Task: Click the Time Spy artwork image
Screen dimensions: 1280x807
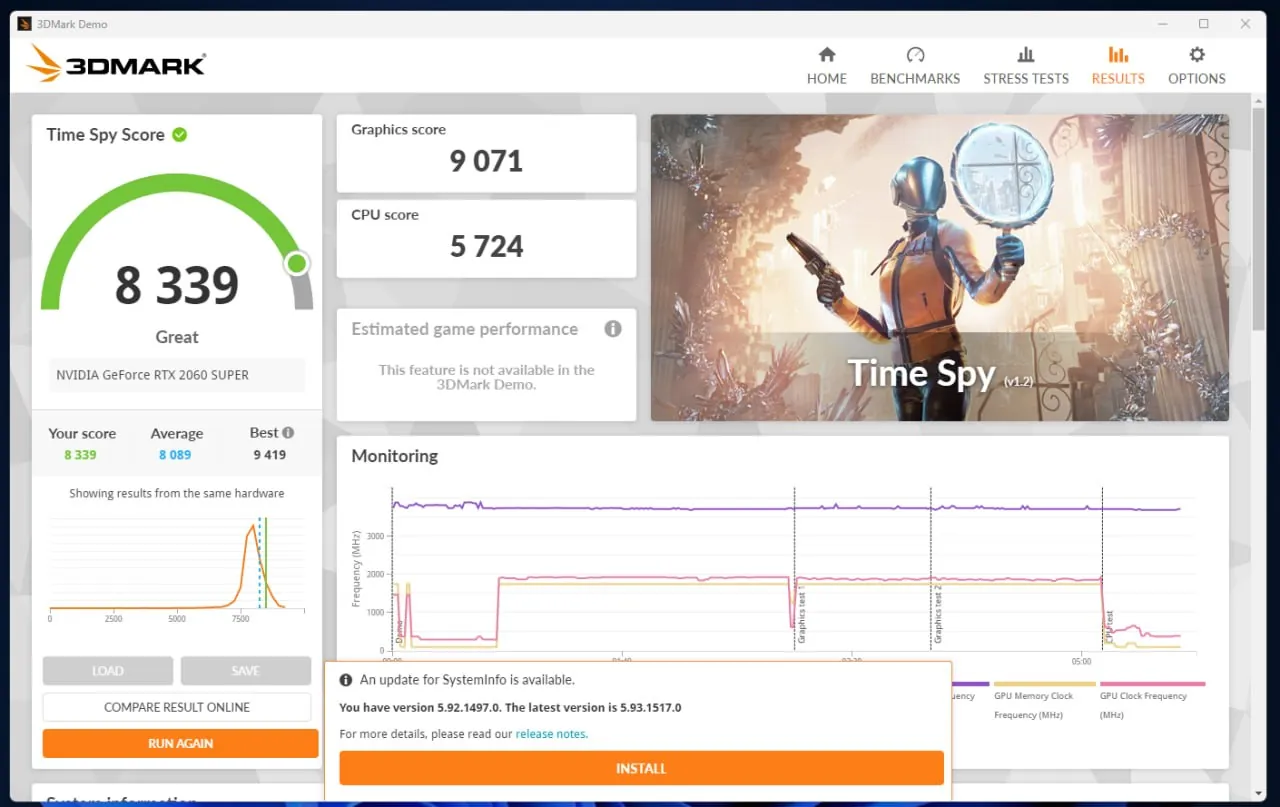Action: (940, 267)
